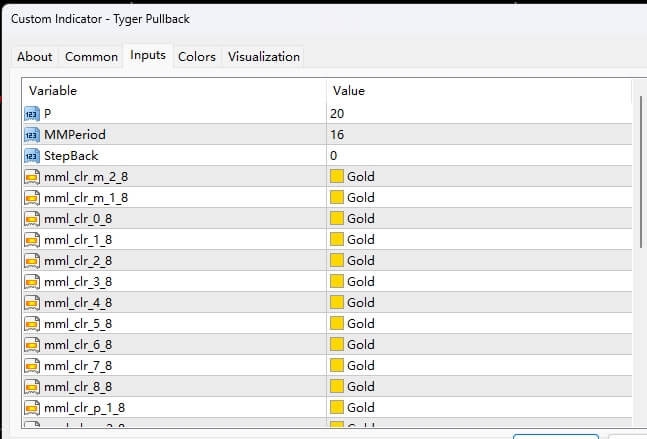Viewport: 647px width, 439px height.
Task: Click the StepBack variable type icon
Action: (31, 156)
